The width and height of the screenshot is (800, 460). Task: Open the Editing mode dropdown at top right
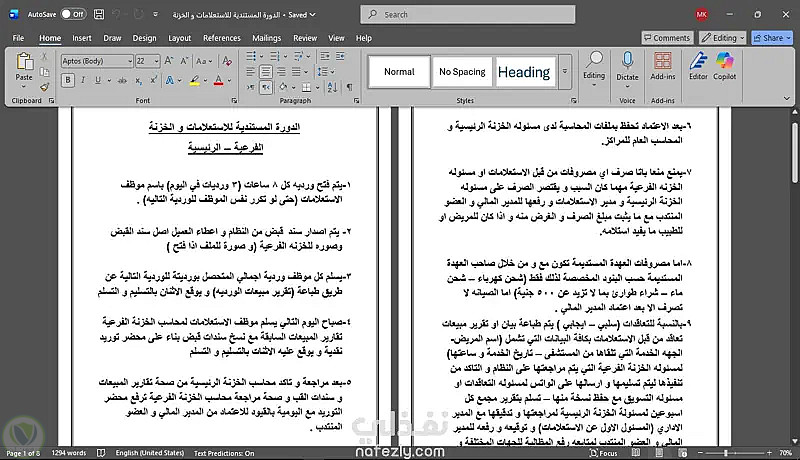pos(722,38)
